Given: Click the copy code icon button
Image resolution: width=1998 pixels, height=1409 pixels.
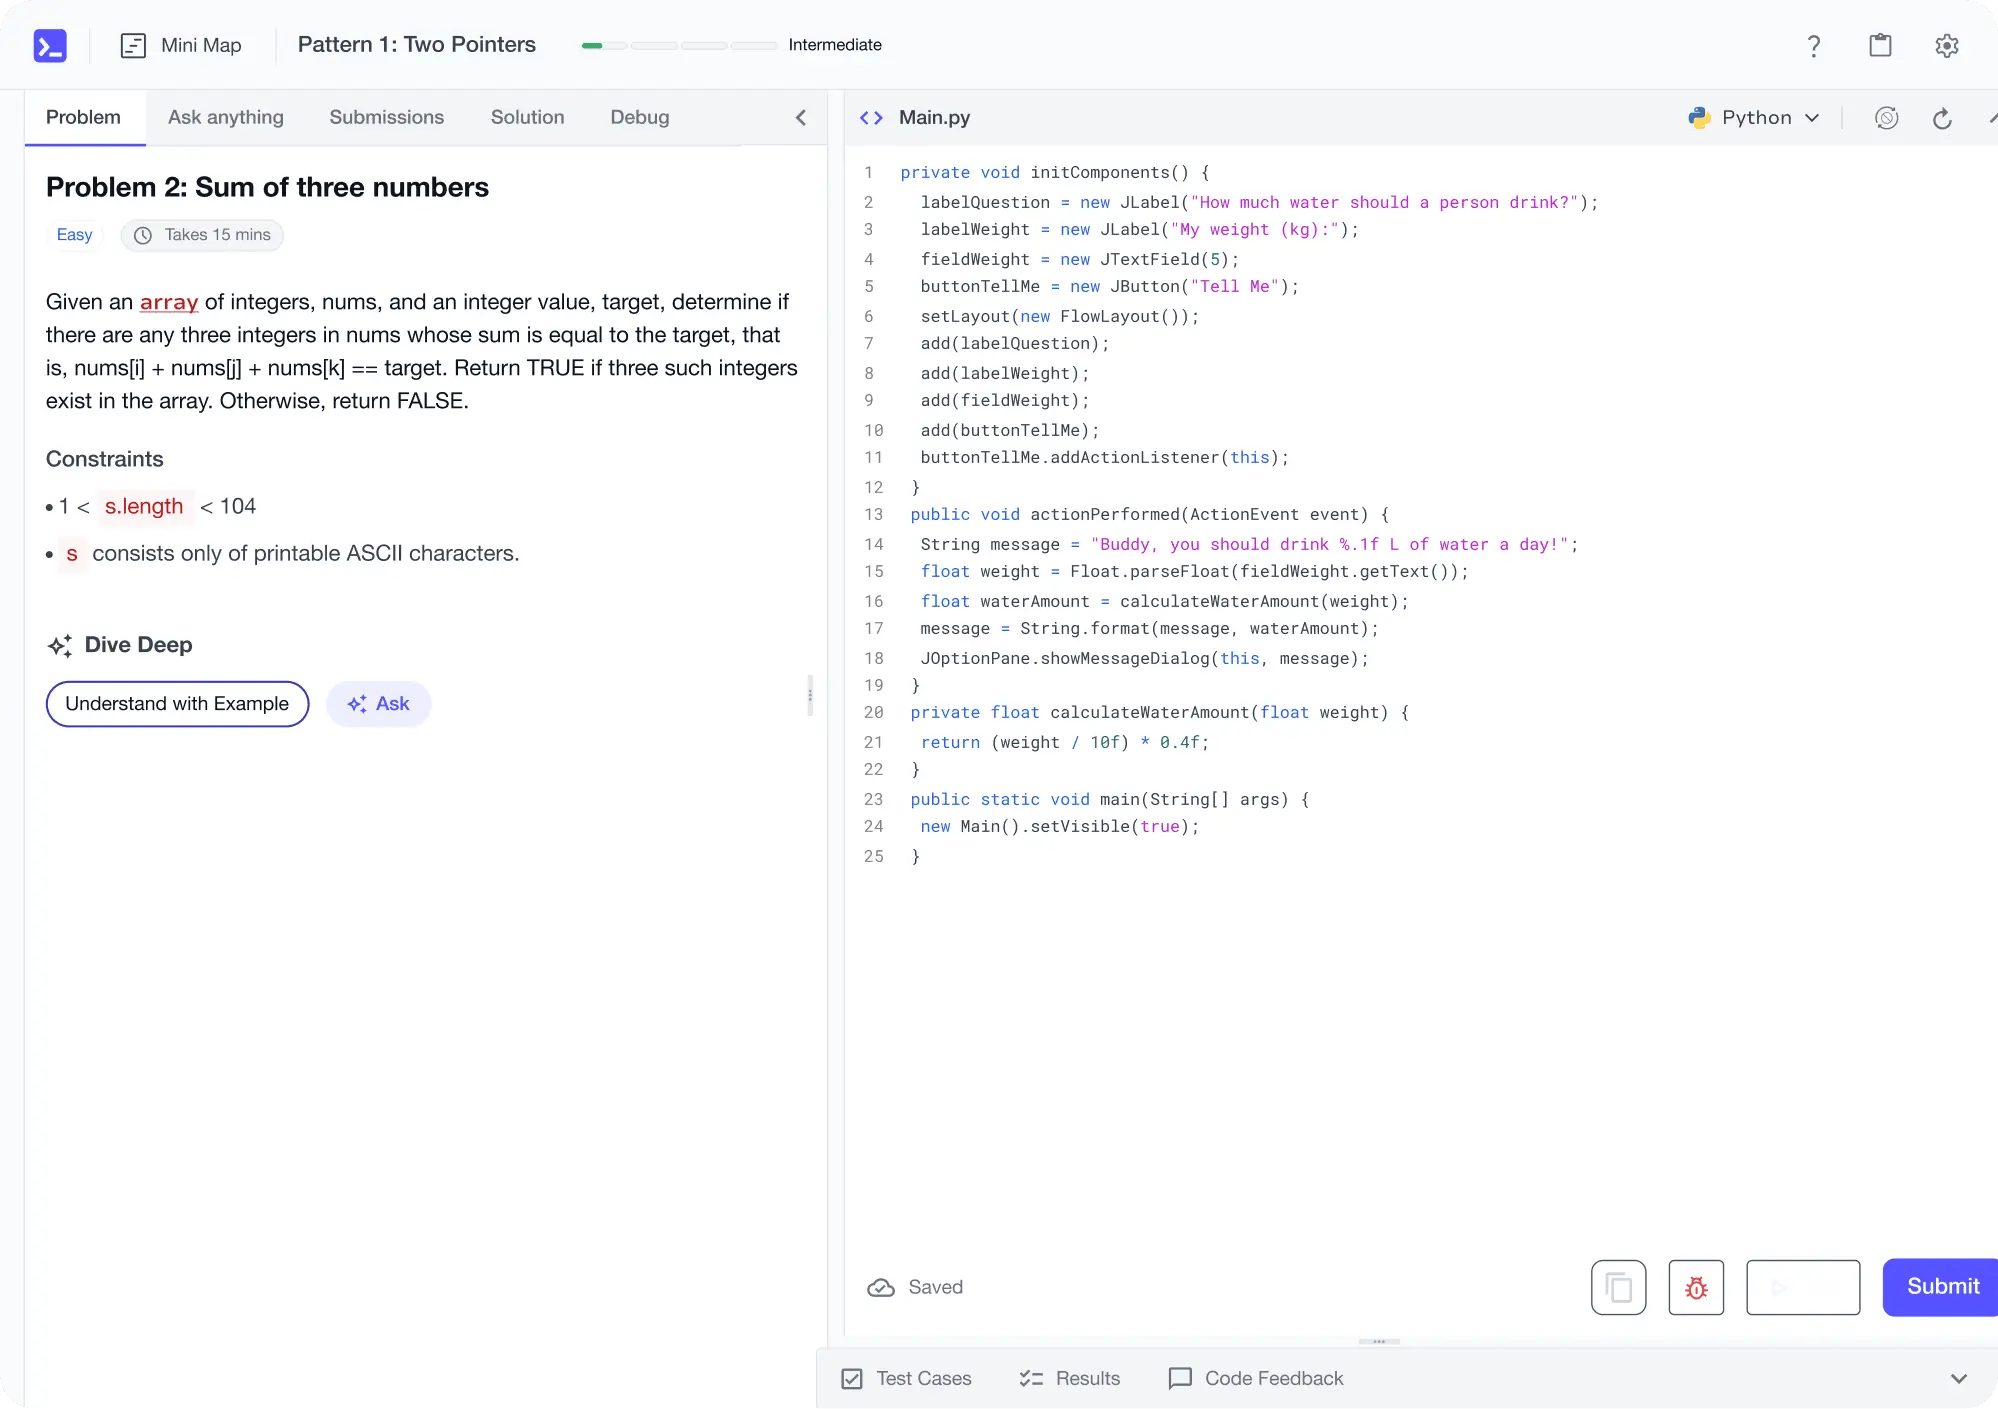Looking at the screenshot, I should (1618, 1287).
